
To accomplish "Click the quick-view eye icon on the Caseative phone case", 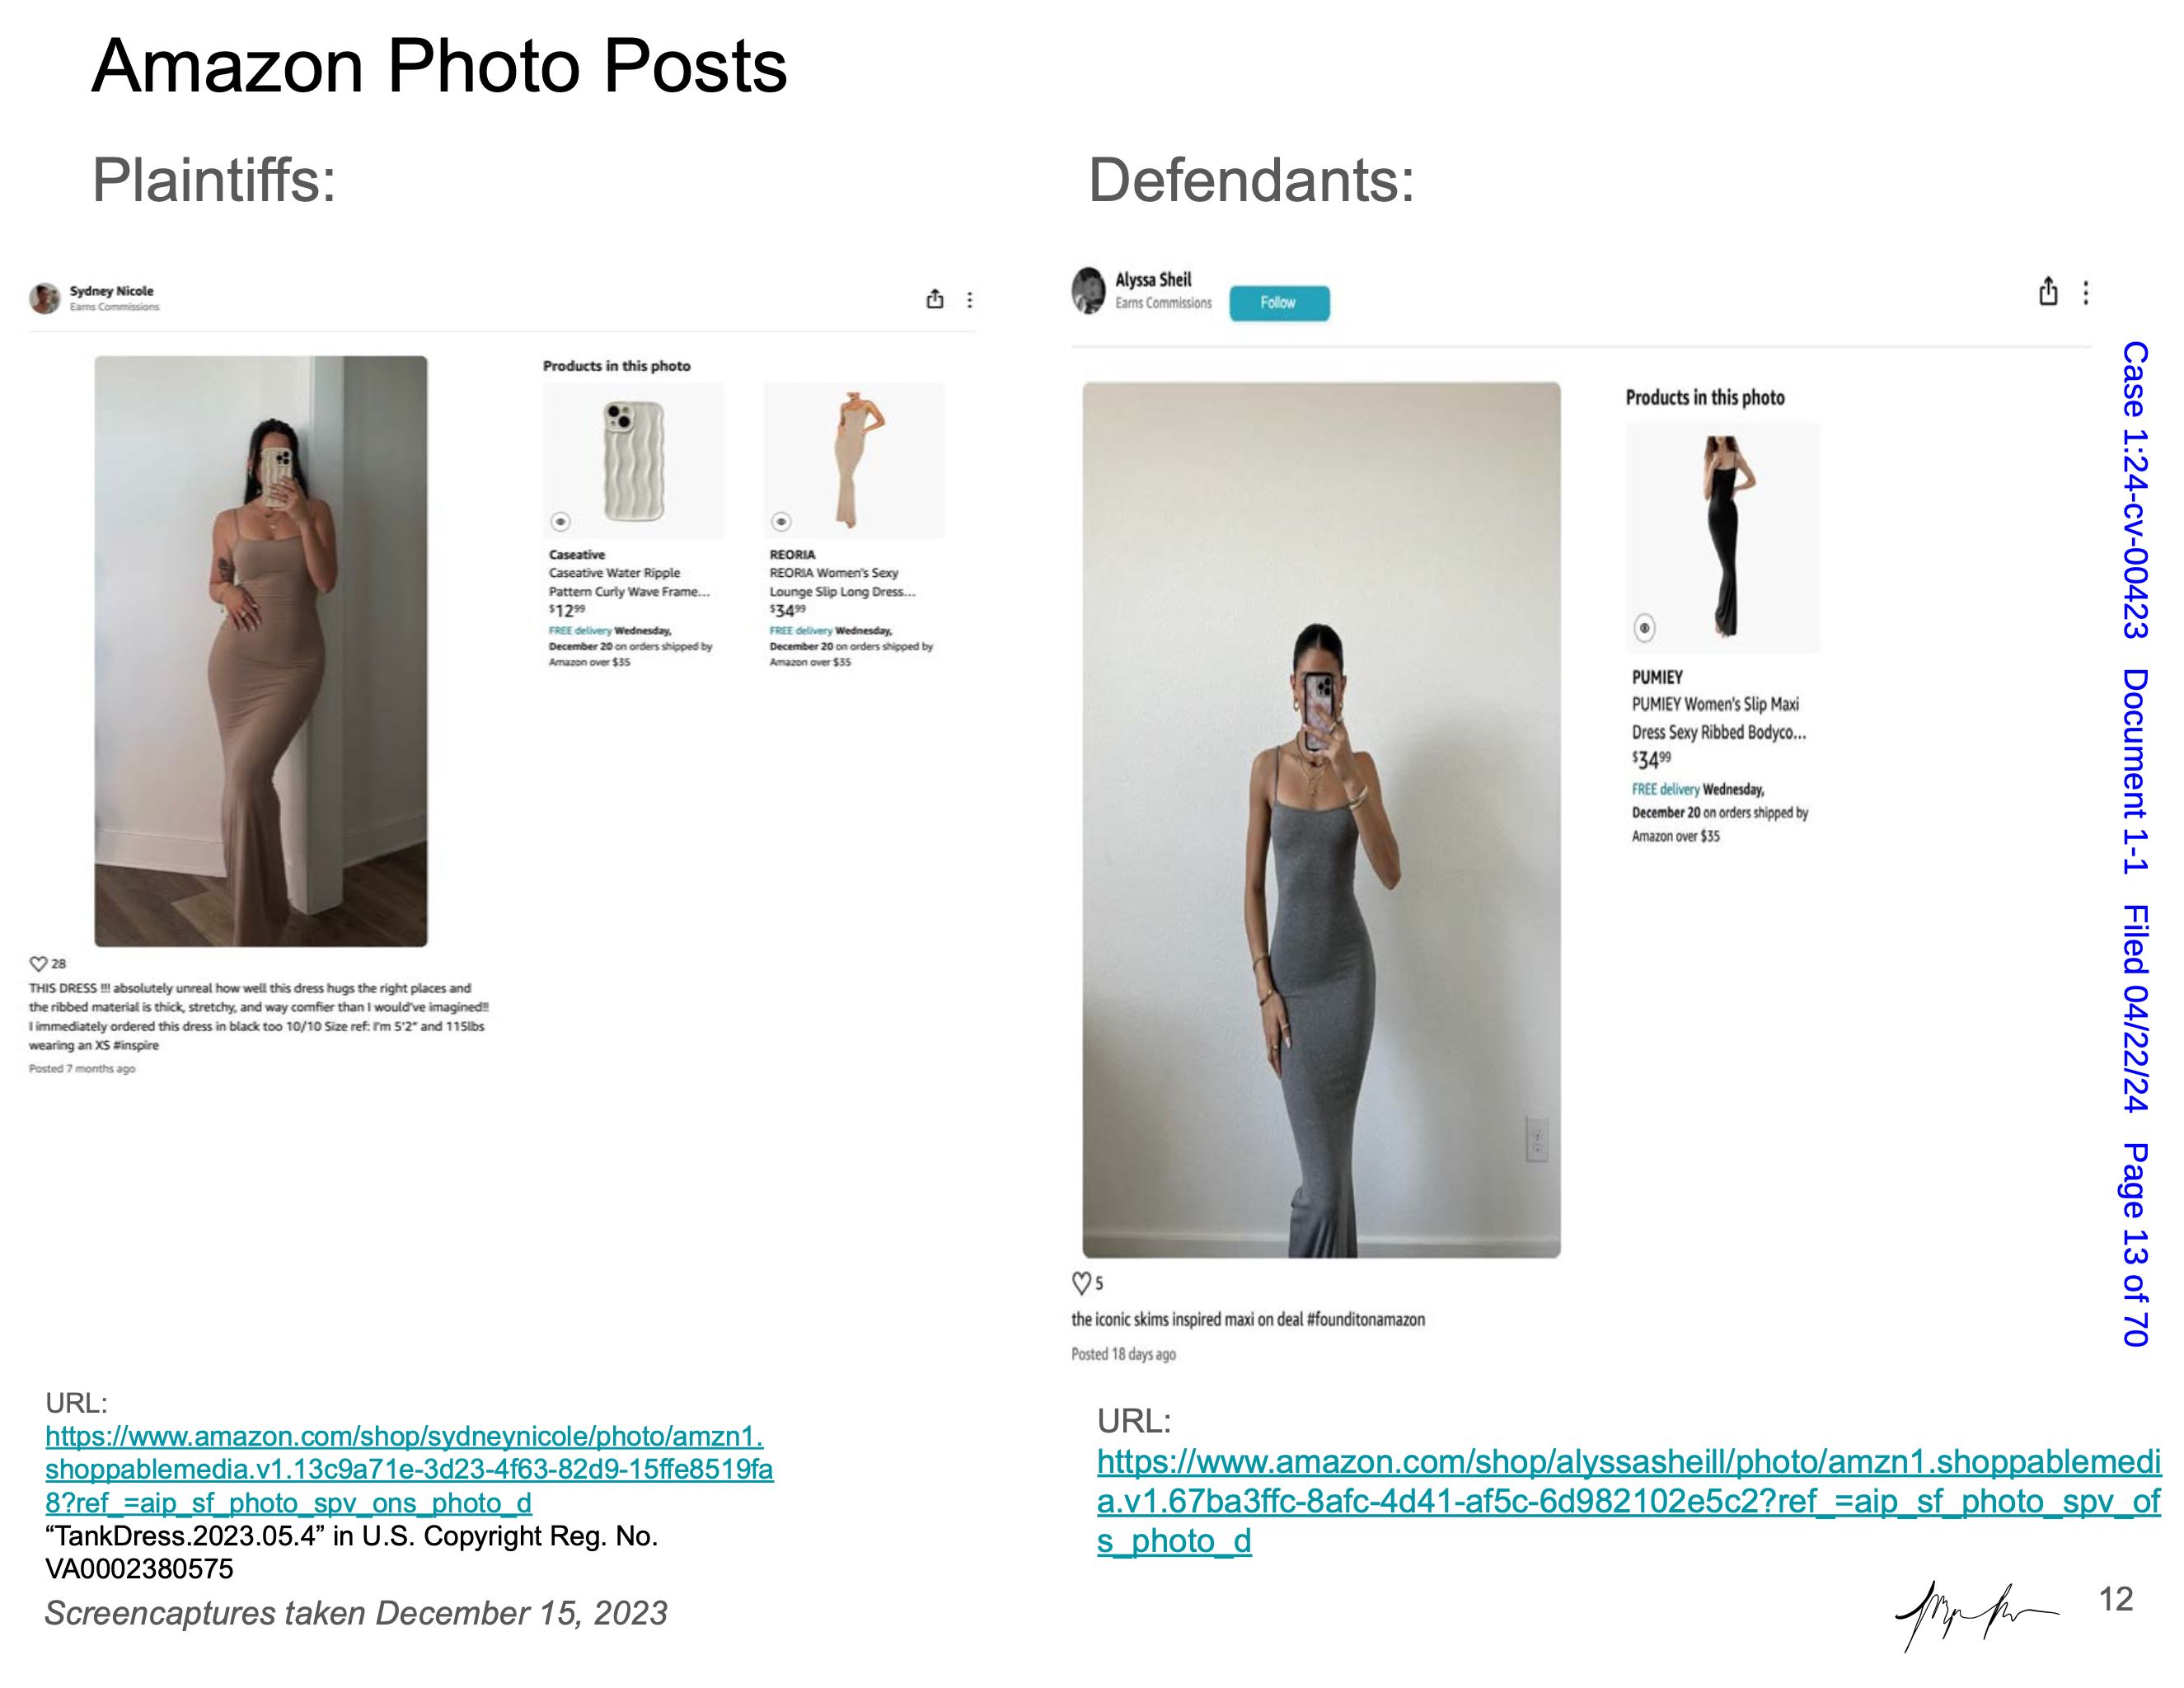I will 561,521.
